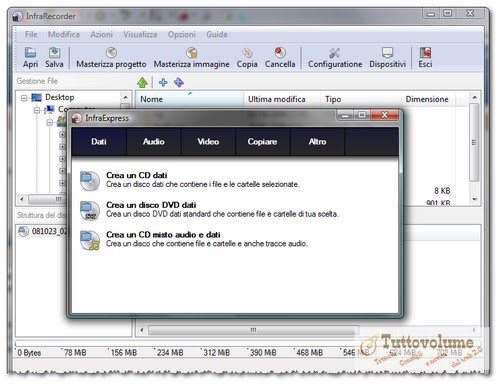Click the 8 KB size entry in file list
The height and width of the screenshot is (386, 497).
click(x=442, y=191)
